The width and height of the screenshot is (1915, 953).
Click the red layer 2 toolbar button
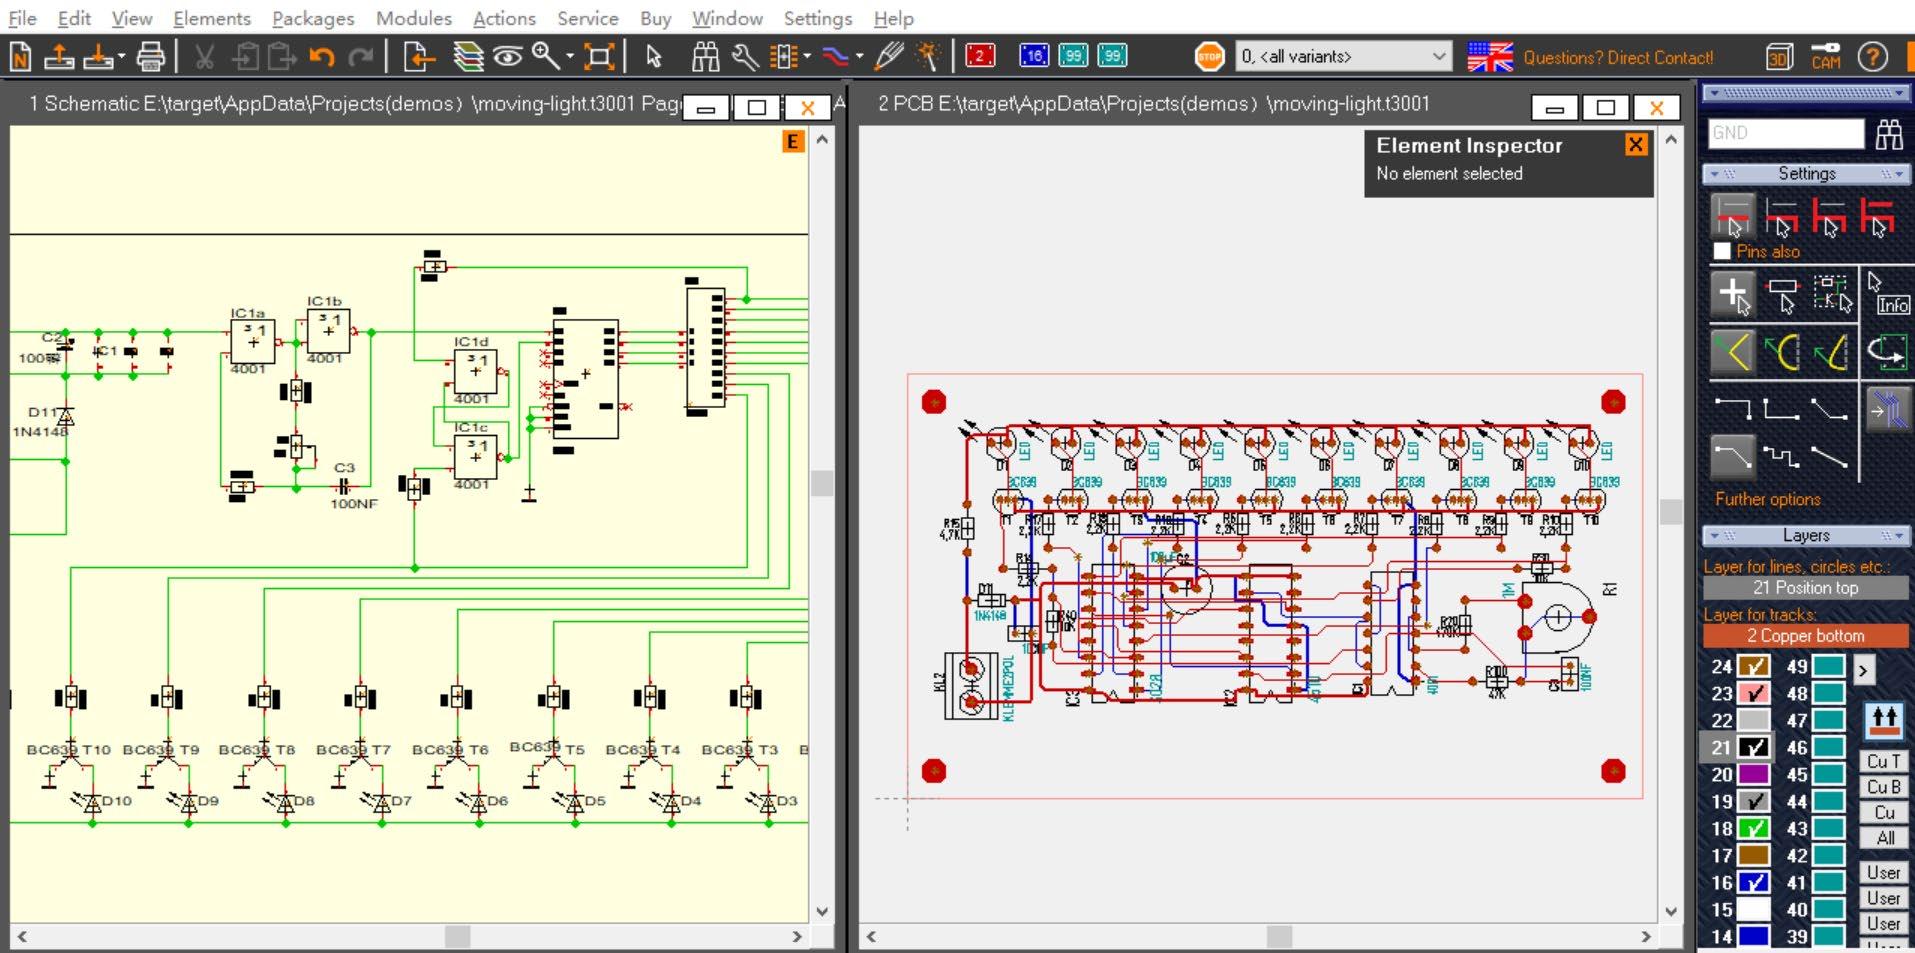click(x=980, y=56)
